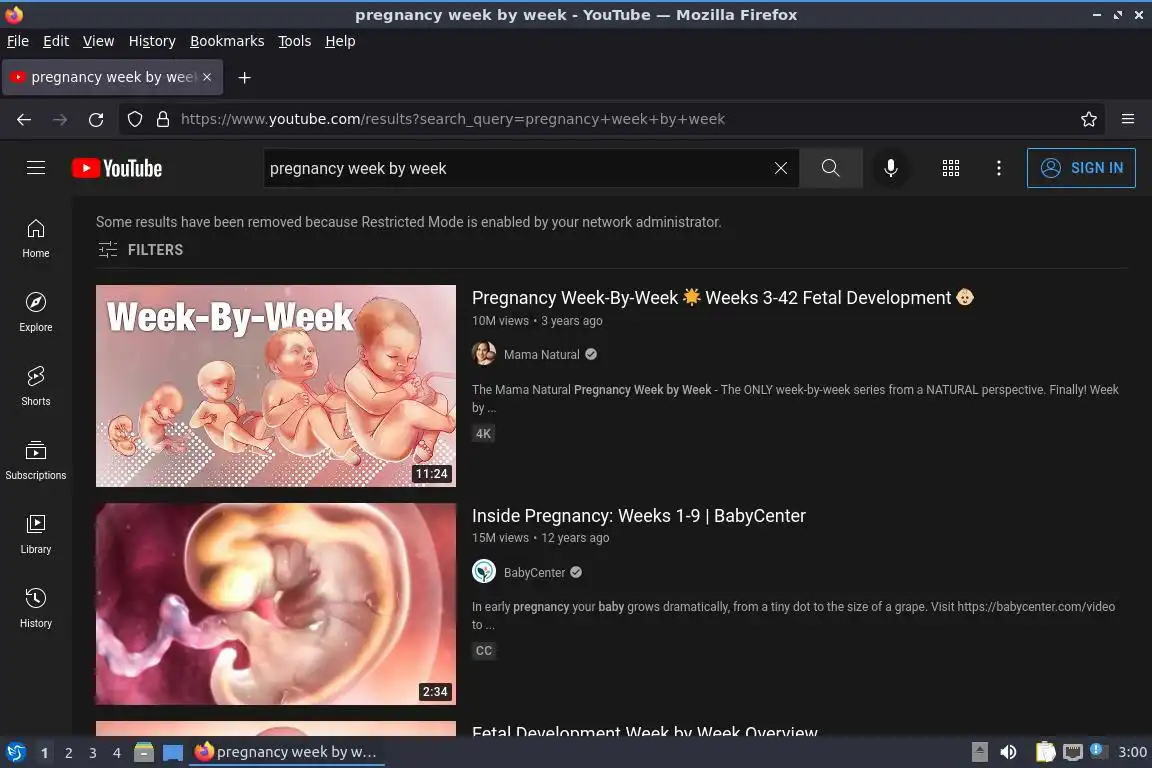Image resolution: width=1152 pixels, height=768 pixels.
Task: Open the volume control in tray
Action: [x=1008, y=752]
